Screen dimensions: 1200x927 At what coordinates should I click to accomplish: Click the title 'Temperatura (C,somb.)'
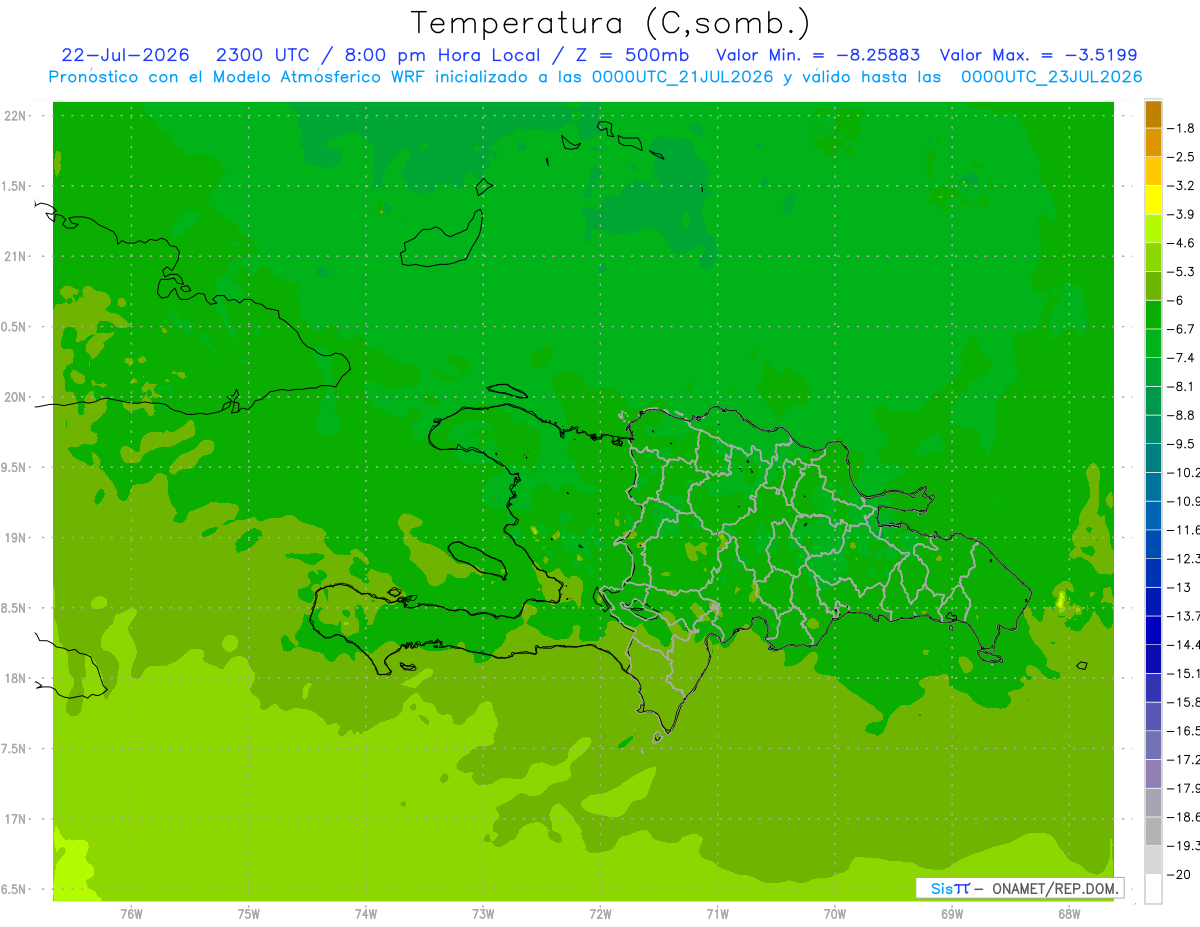(611, 23)
